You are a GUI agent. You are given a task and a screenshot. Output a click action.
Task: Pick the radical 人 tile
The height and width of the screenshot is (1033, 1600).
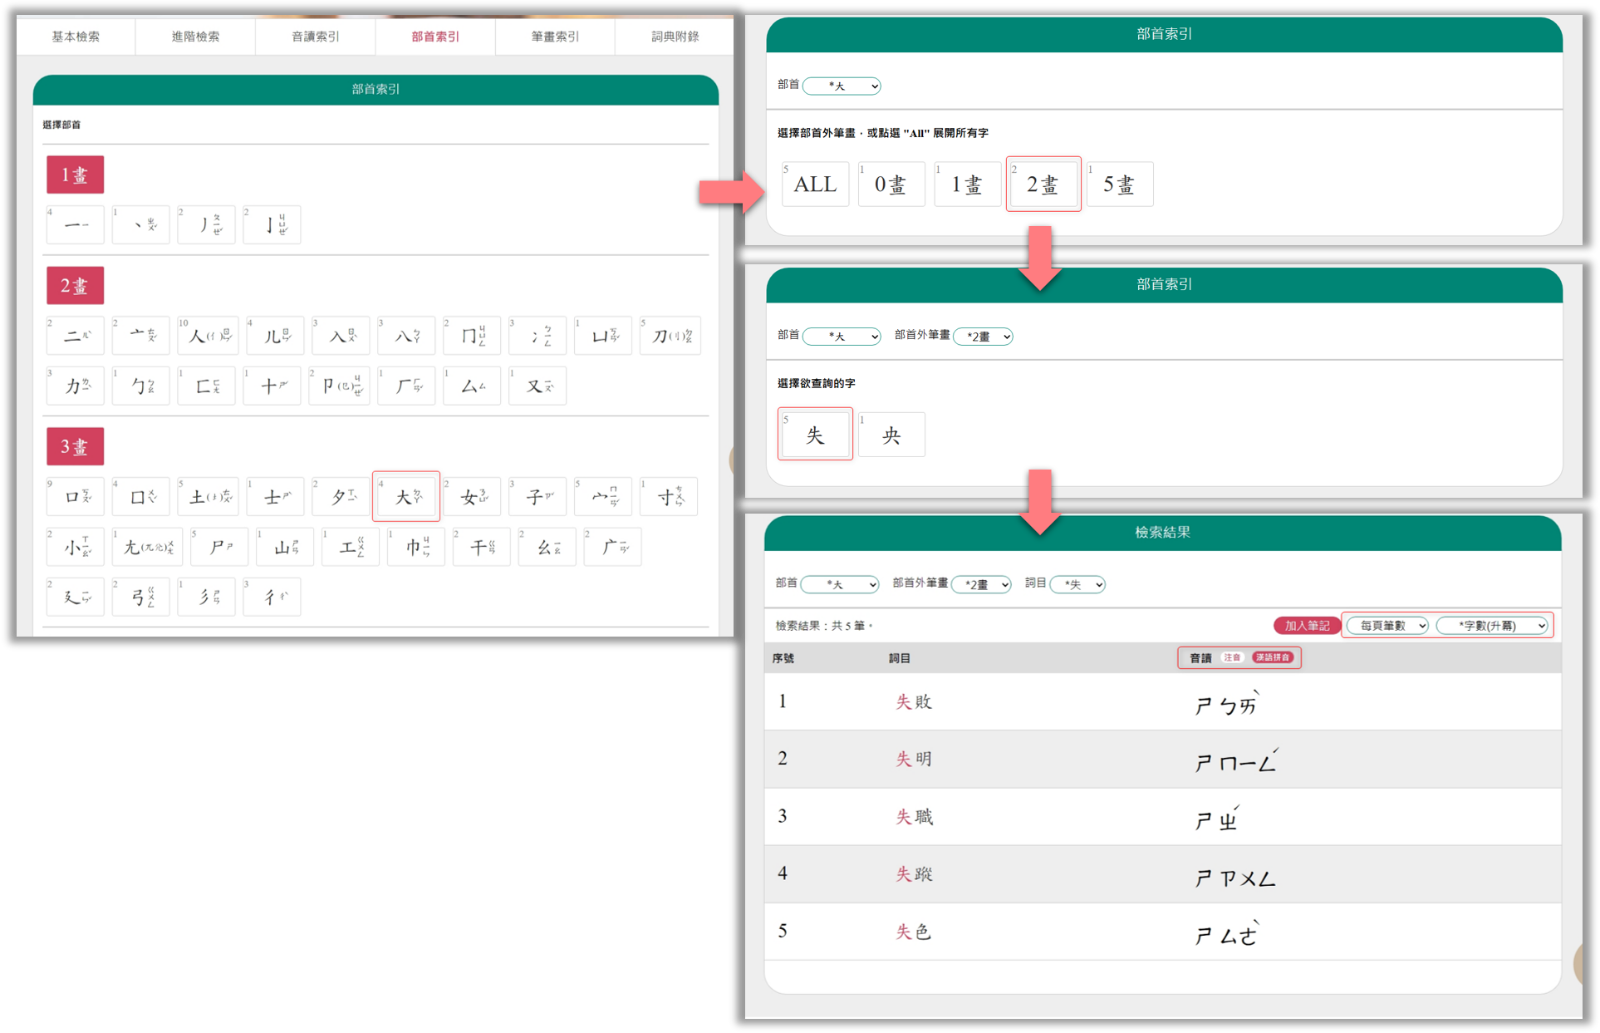click(207, 336)
